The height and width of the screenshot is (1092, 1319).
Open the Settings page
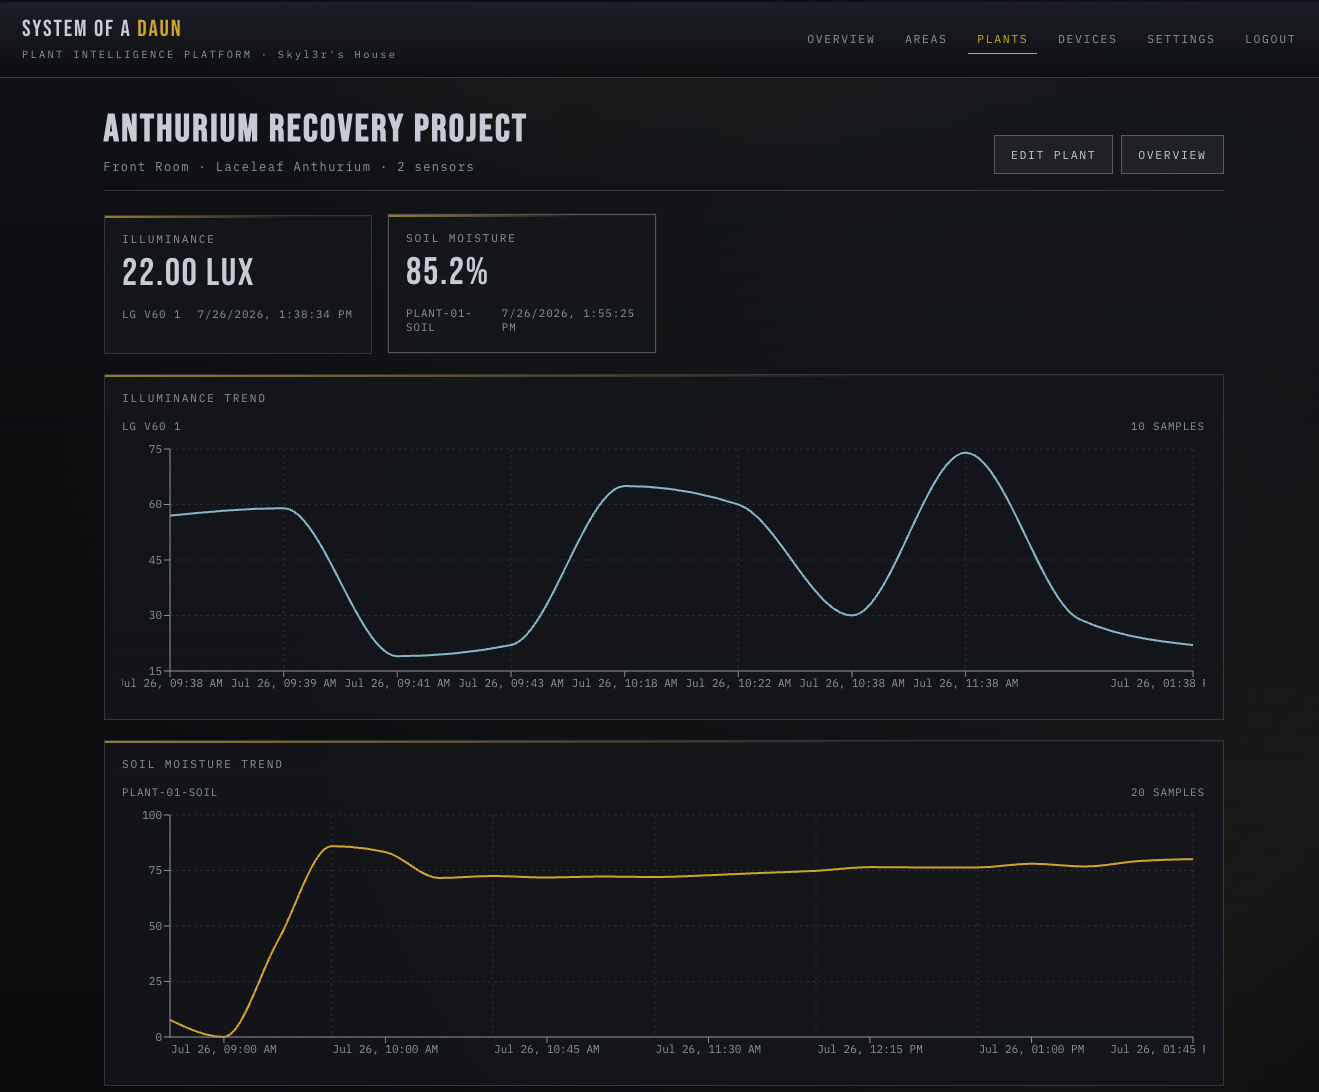click(1181, 39)
